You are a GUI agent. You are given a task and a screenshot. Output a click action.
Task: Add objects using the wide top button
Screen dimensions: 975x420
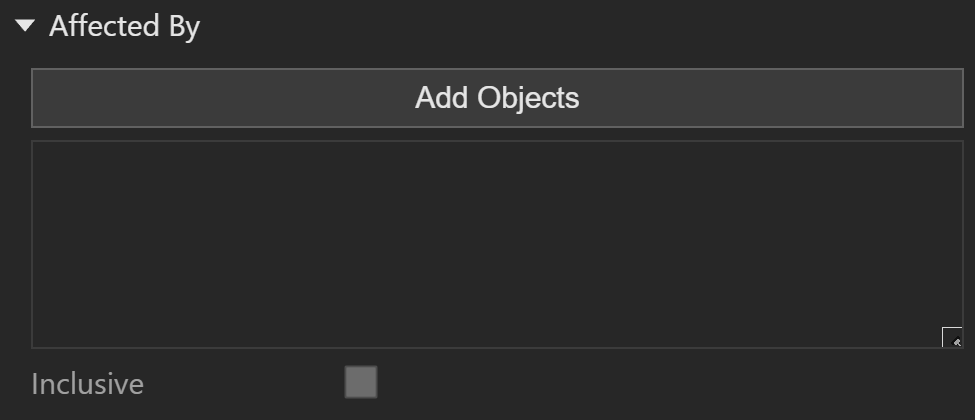pos(497,98)
